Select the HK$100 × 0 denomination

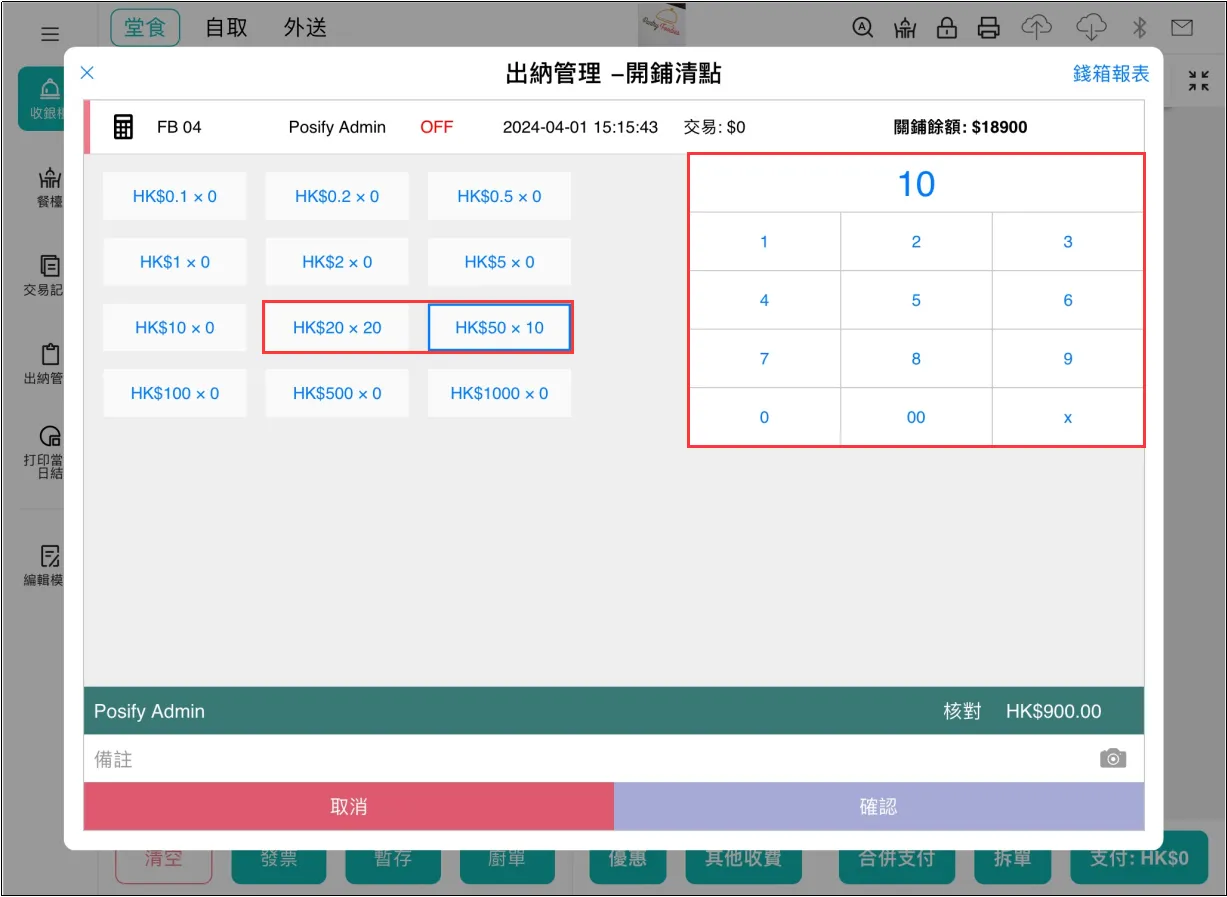pyautogui.click(x=174, y=394)
